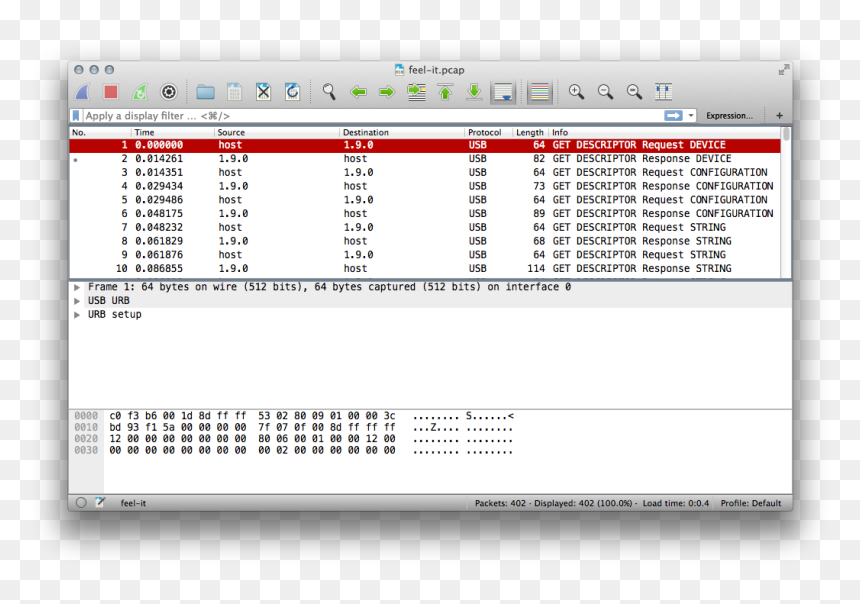Select packet 10 with length 114

(x=425, y=268)
